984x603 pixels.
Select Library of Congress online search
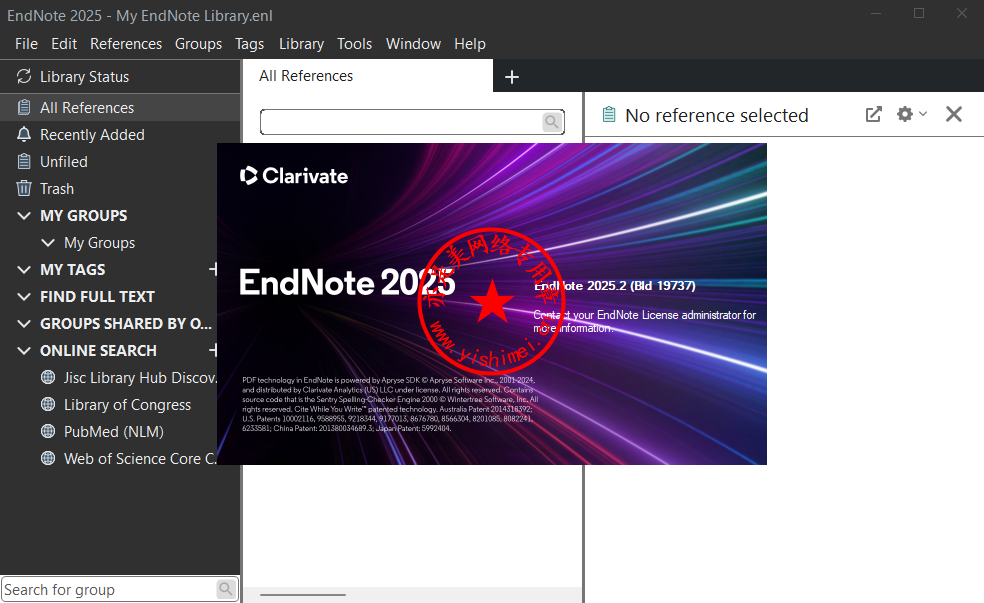click(x=127, y=405)
